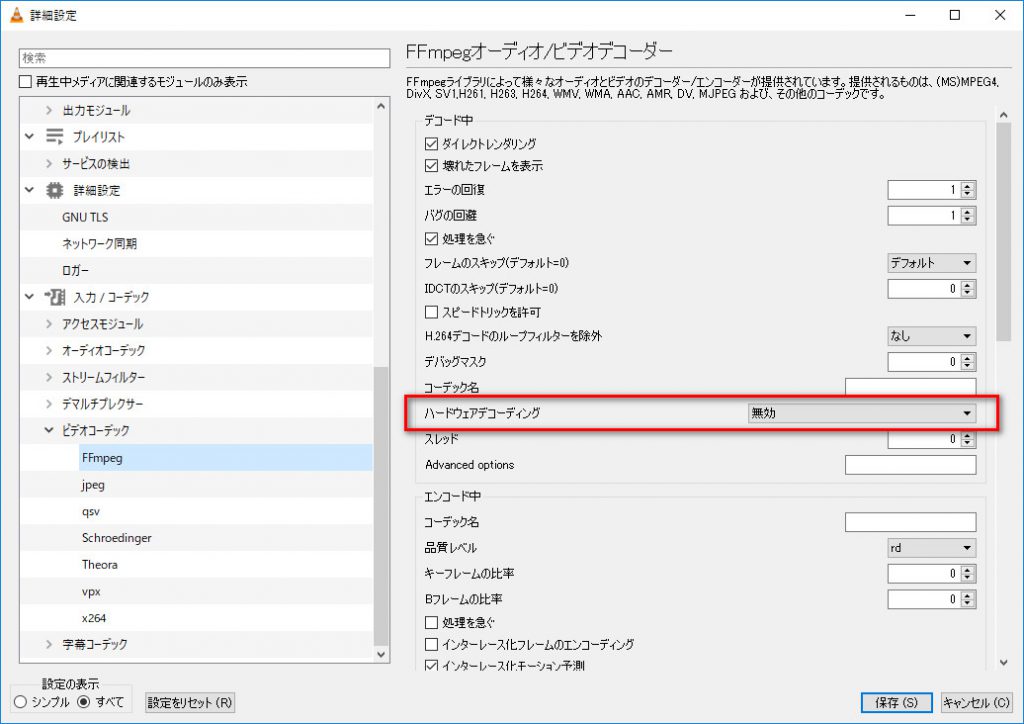Select the jpeg tree item
Viewport: 1024px width, 724px height.
coord(93,484)
